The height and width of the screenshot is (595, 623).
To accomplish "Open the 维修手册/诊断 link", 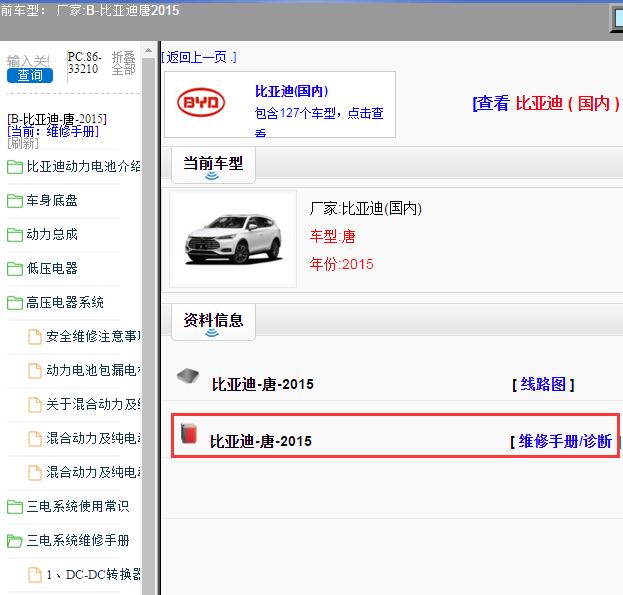I will 564,441.
